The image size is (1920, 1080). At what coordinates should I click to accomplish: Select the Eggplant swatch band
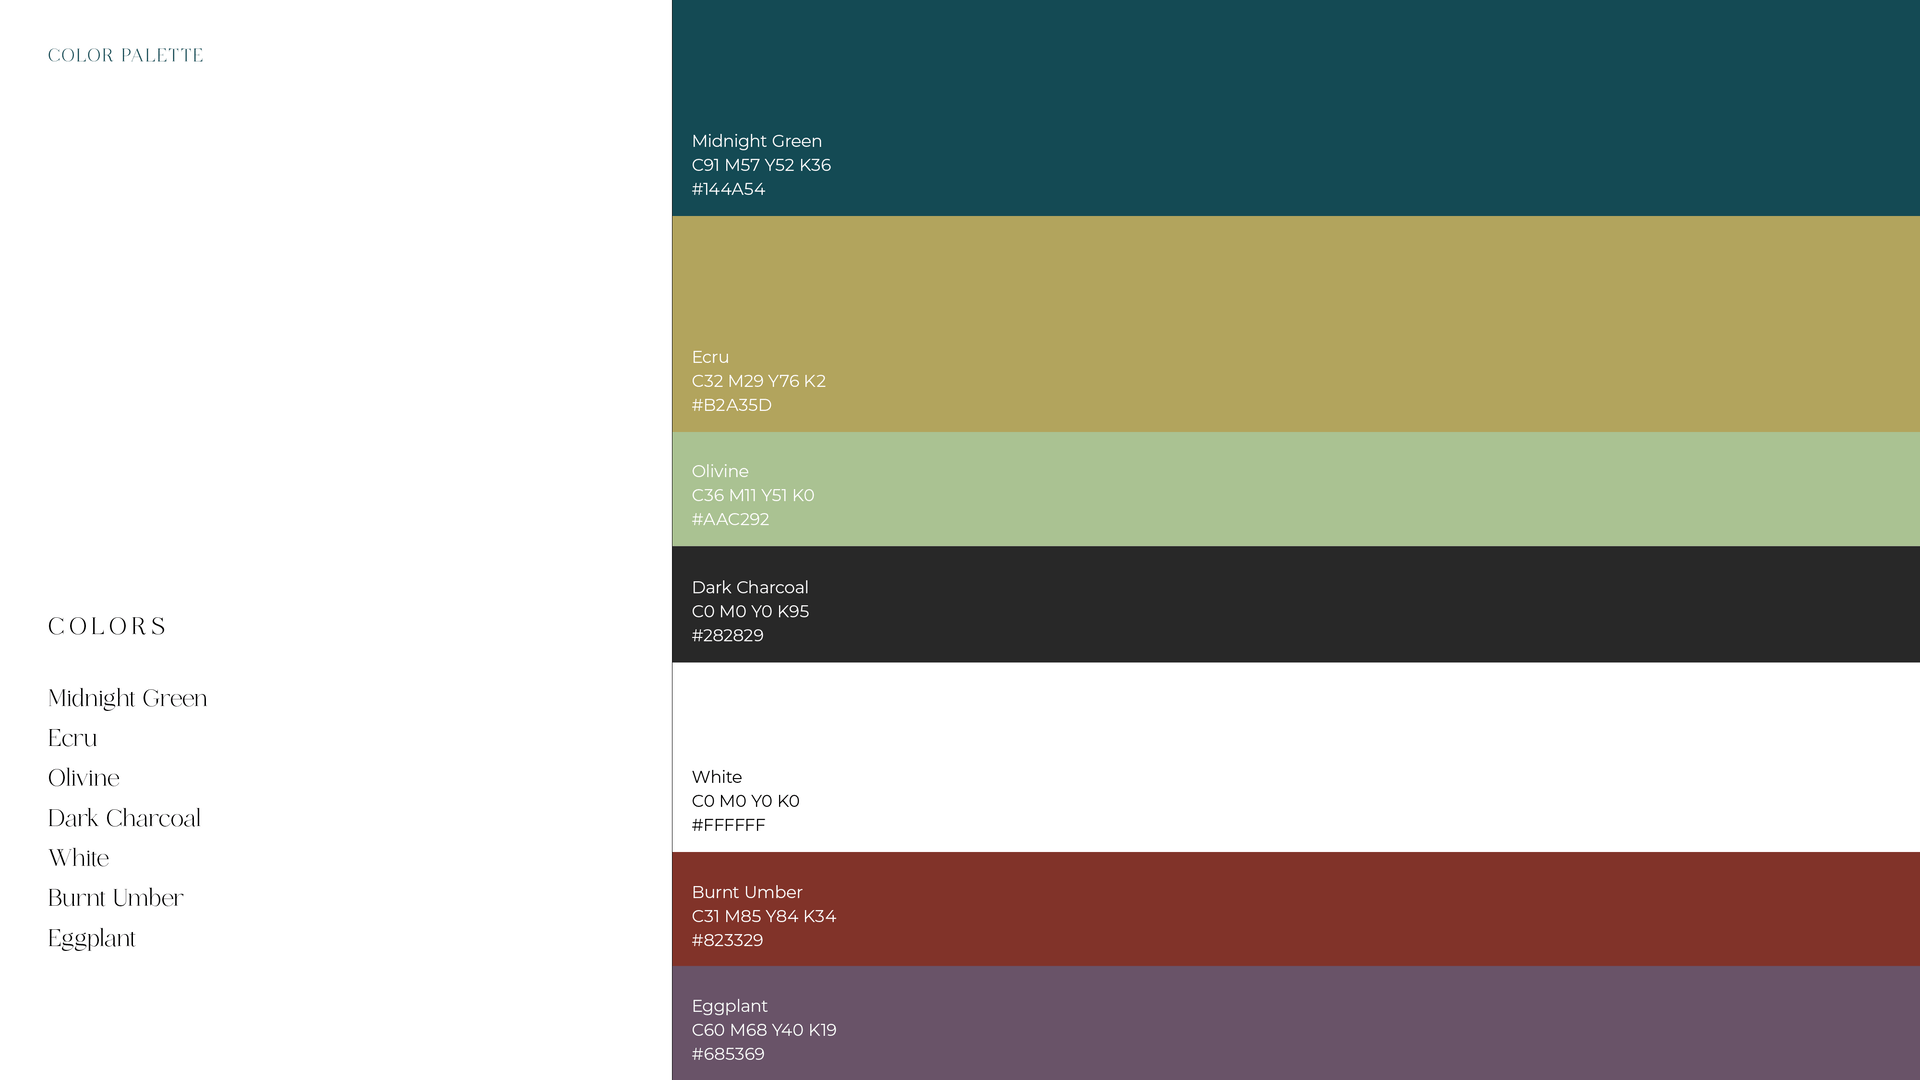(1295, 1023)
